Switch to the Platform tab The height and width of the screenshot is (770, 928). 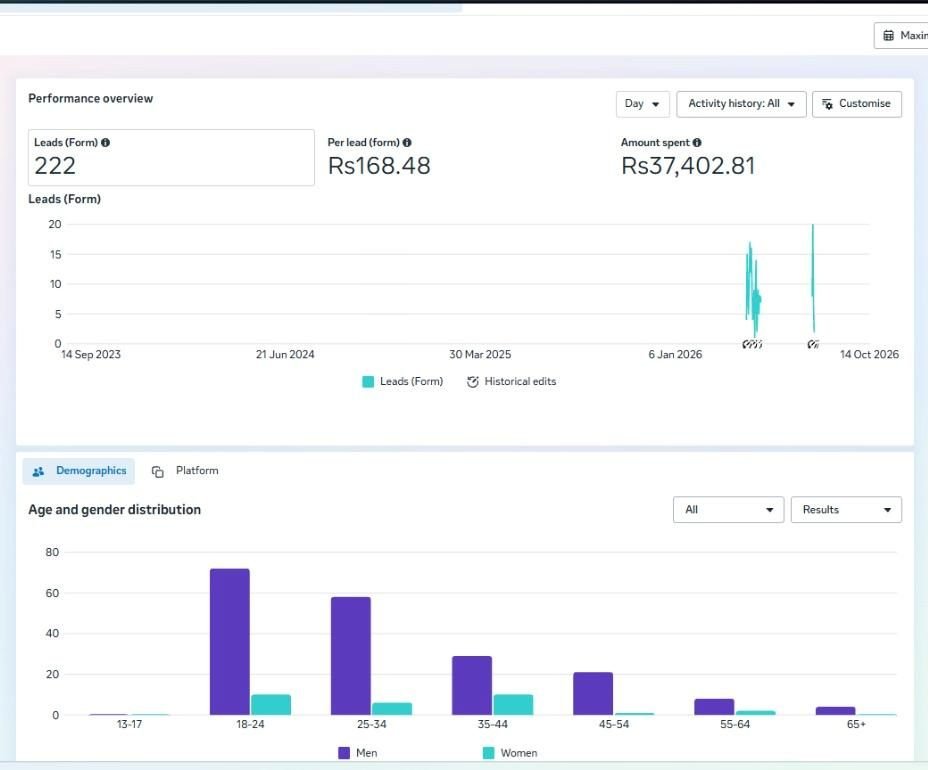(x=185, y=471)
